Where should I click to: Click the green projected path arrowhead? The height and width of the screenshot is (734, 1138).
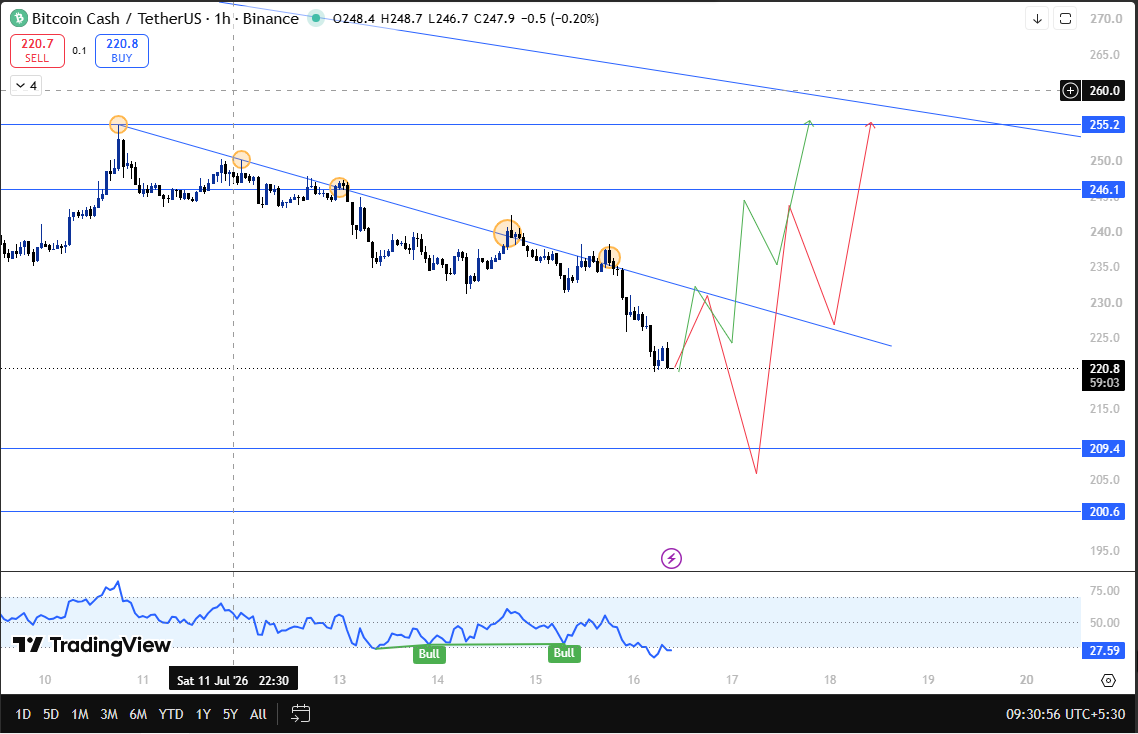click(809, 122)
